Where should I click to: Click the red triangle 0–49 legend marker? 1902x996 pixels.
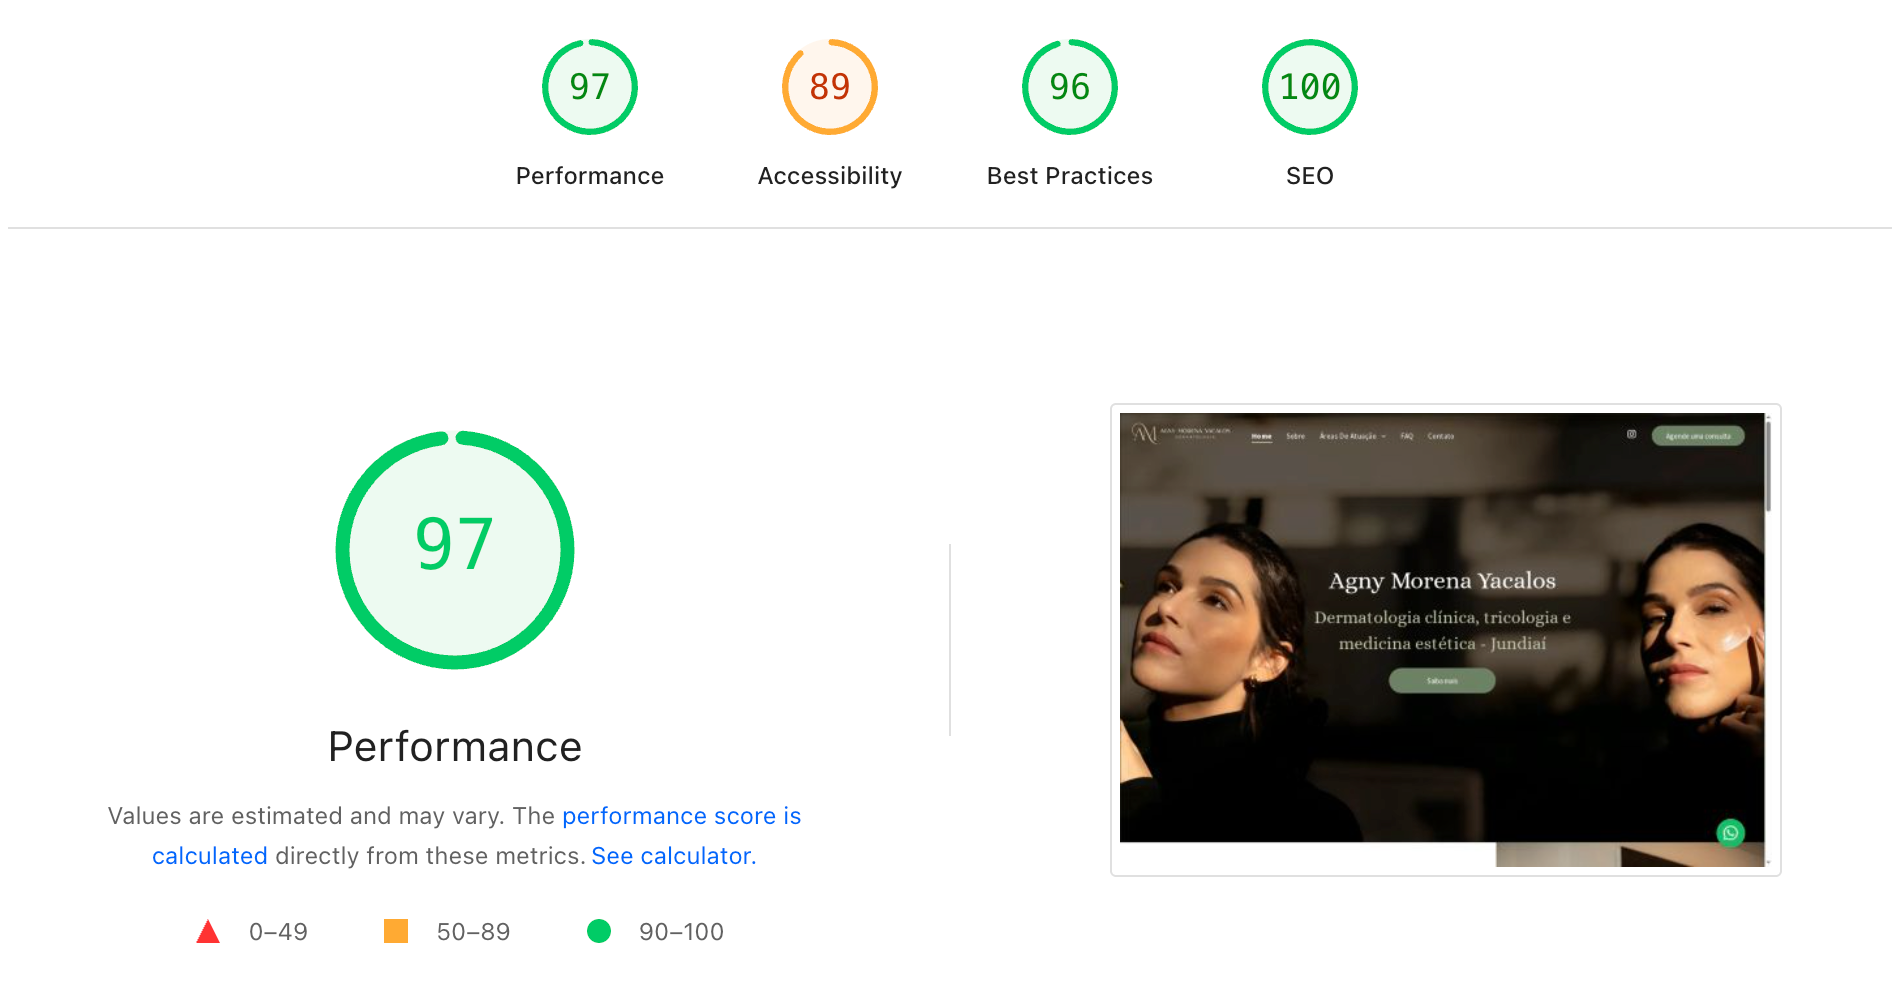(207, 931)
